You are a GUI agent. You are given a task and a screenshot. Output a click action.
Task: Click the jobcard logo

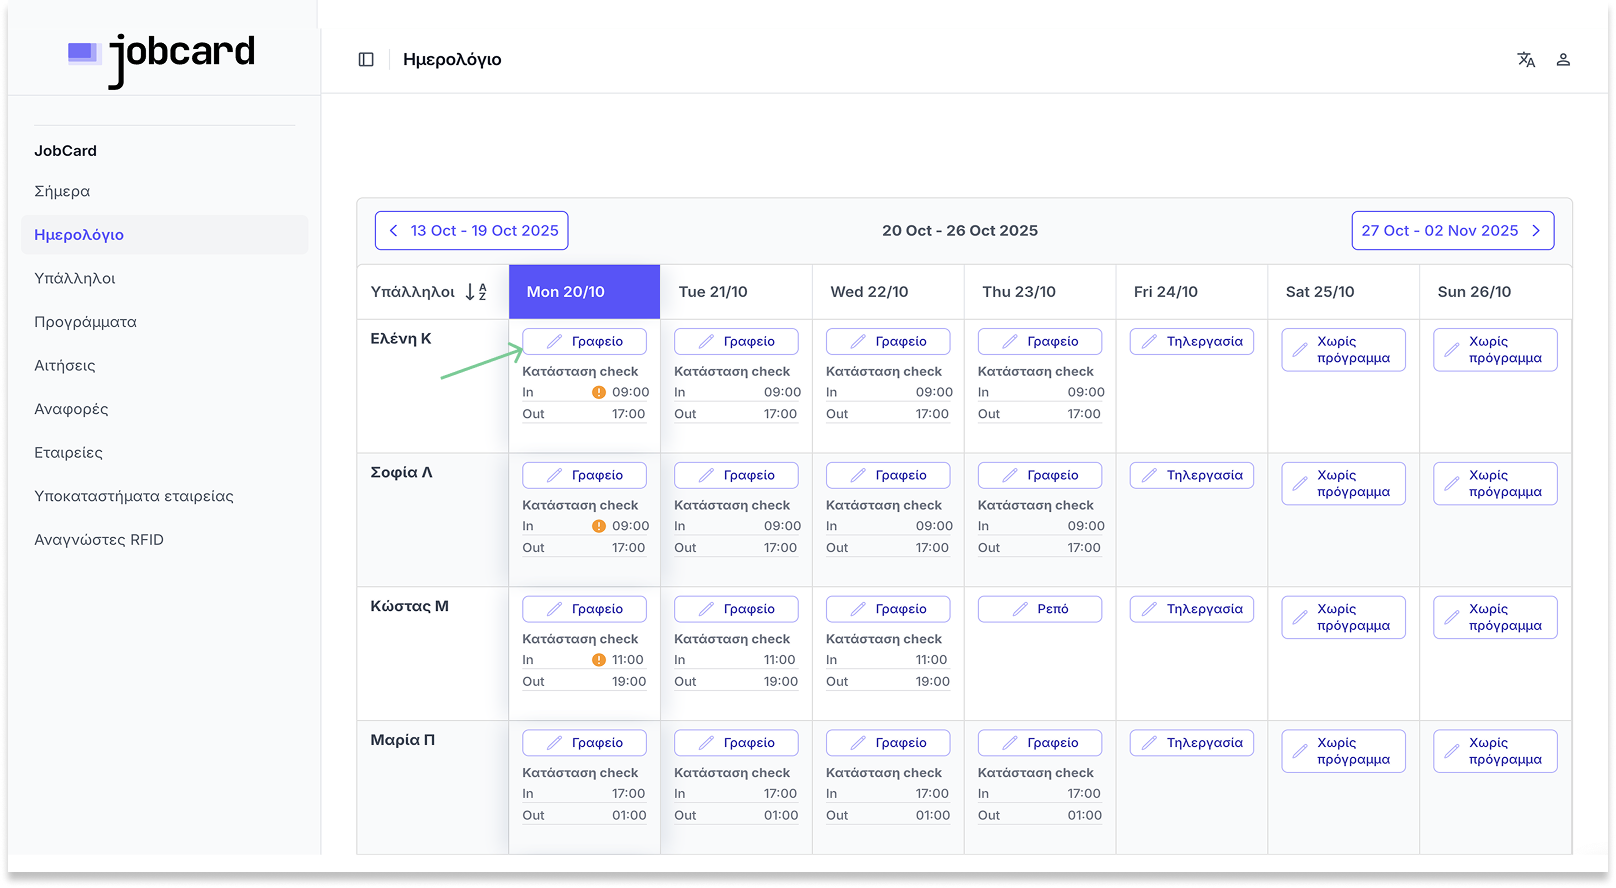pos(161,57)
